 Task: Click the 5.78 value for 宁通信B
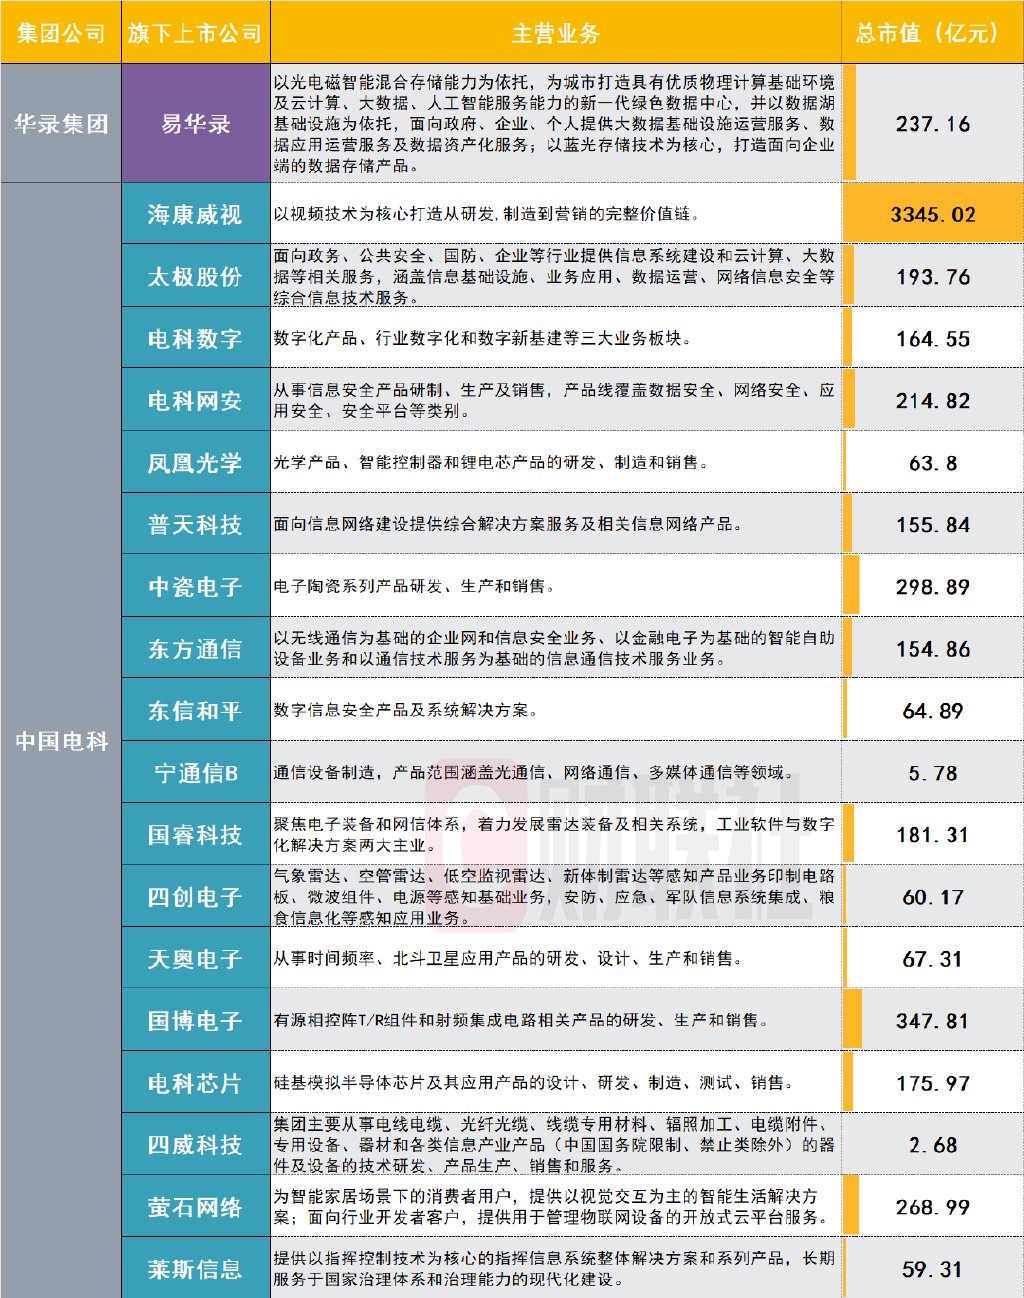coord(931,772)
